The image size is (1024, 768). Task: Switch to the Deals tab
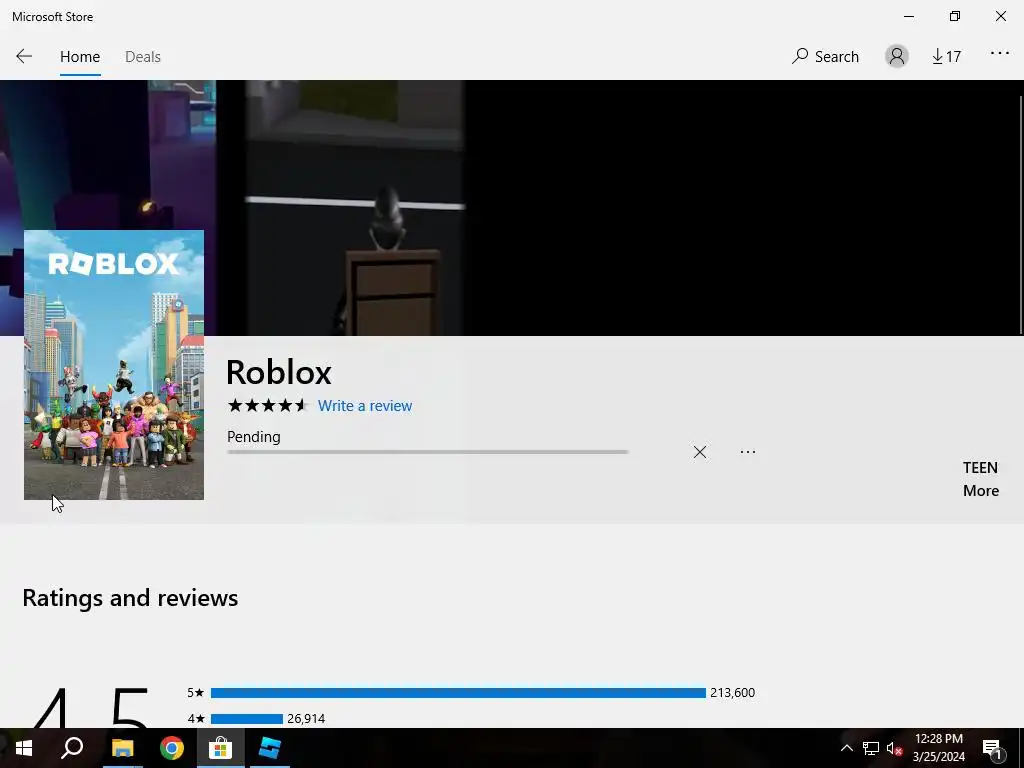point(143,57)
